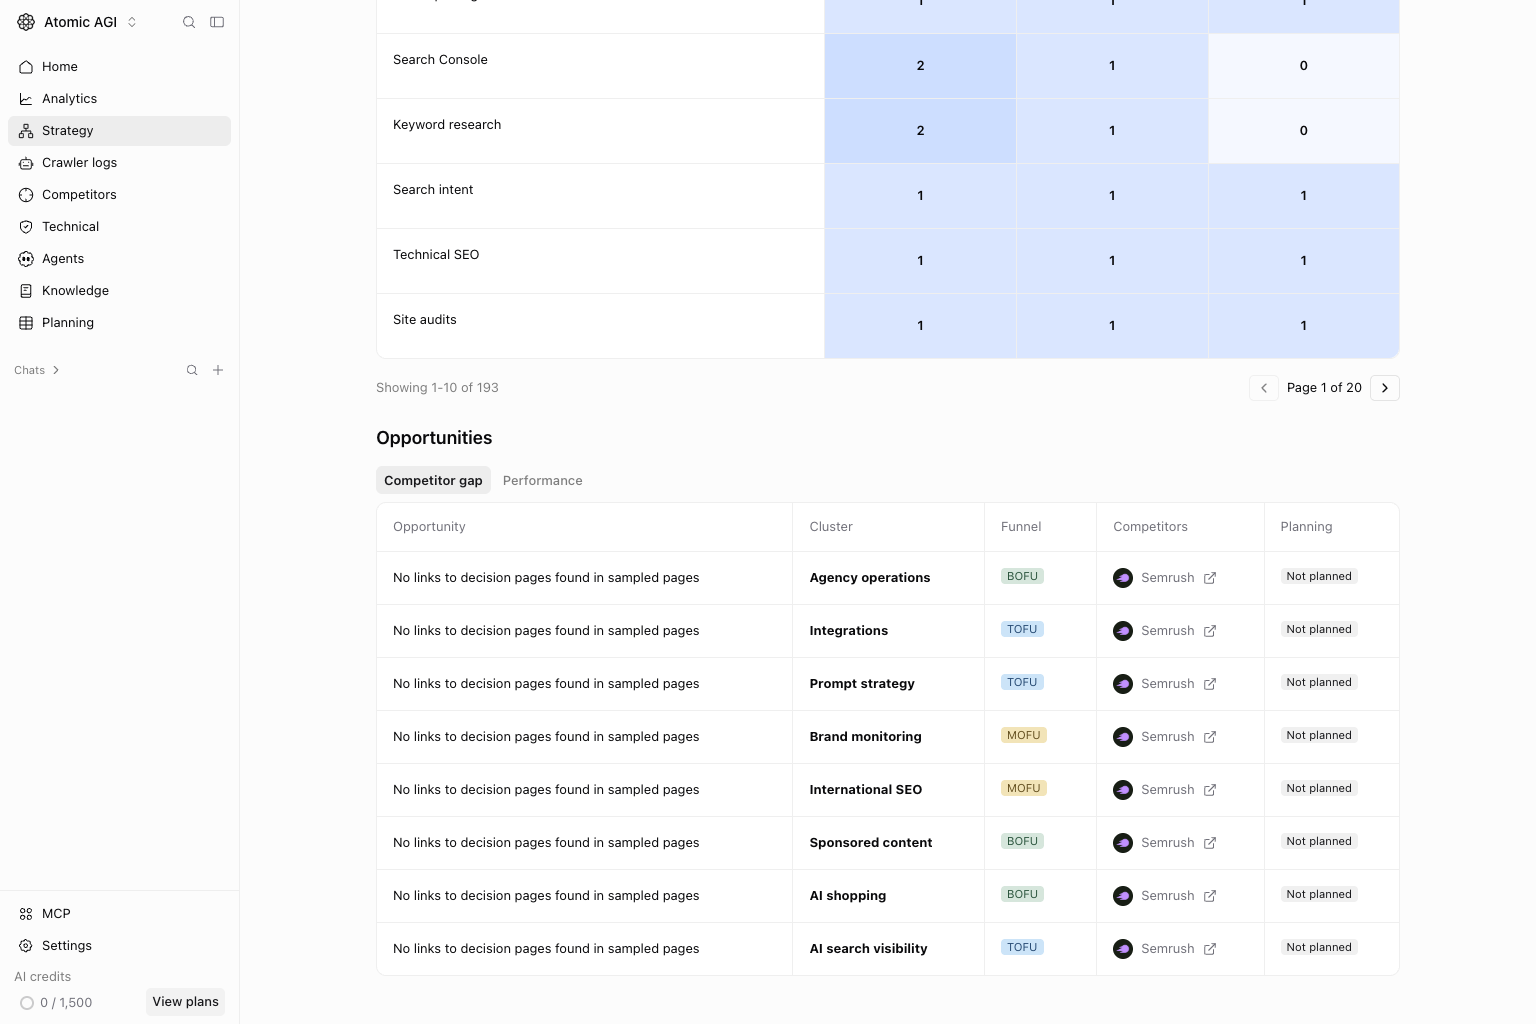The image size is (1536, 1024).
Task: Click Not planned badge for Agency operations
Action: coord(1319,577)
